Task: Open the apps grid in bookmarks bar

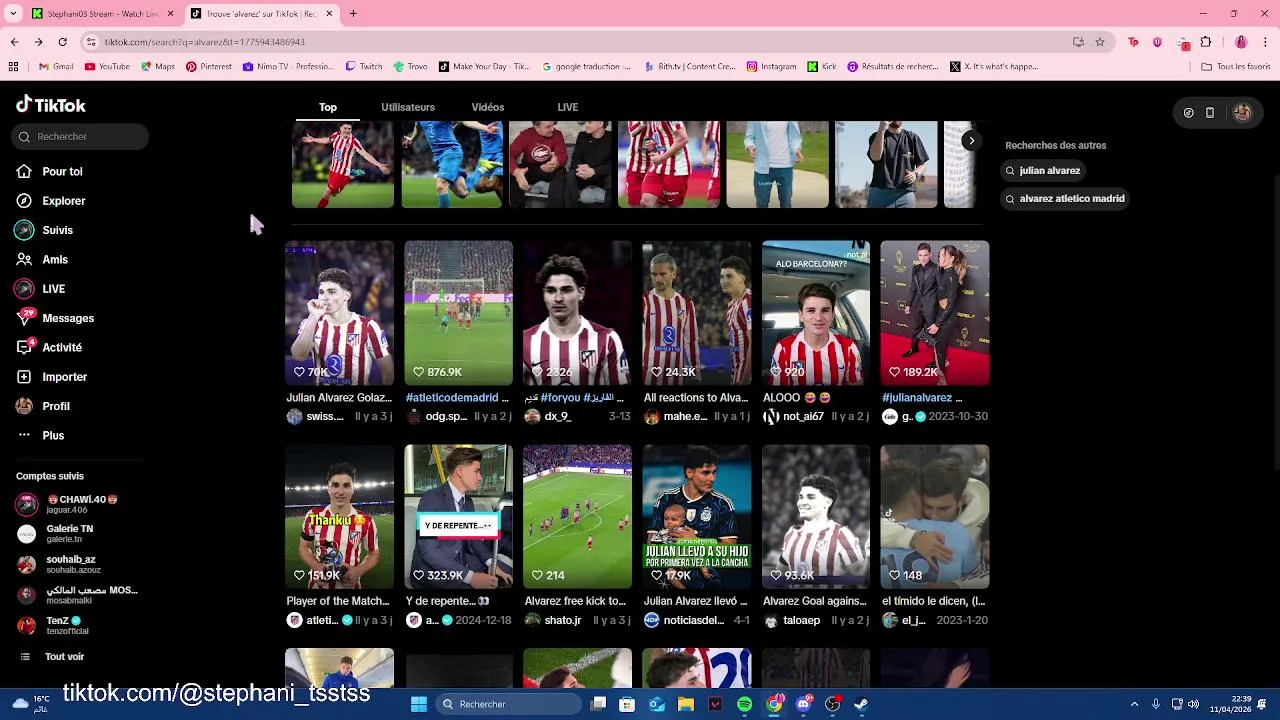Action: point(13,67)
